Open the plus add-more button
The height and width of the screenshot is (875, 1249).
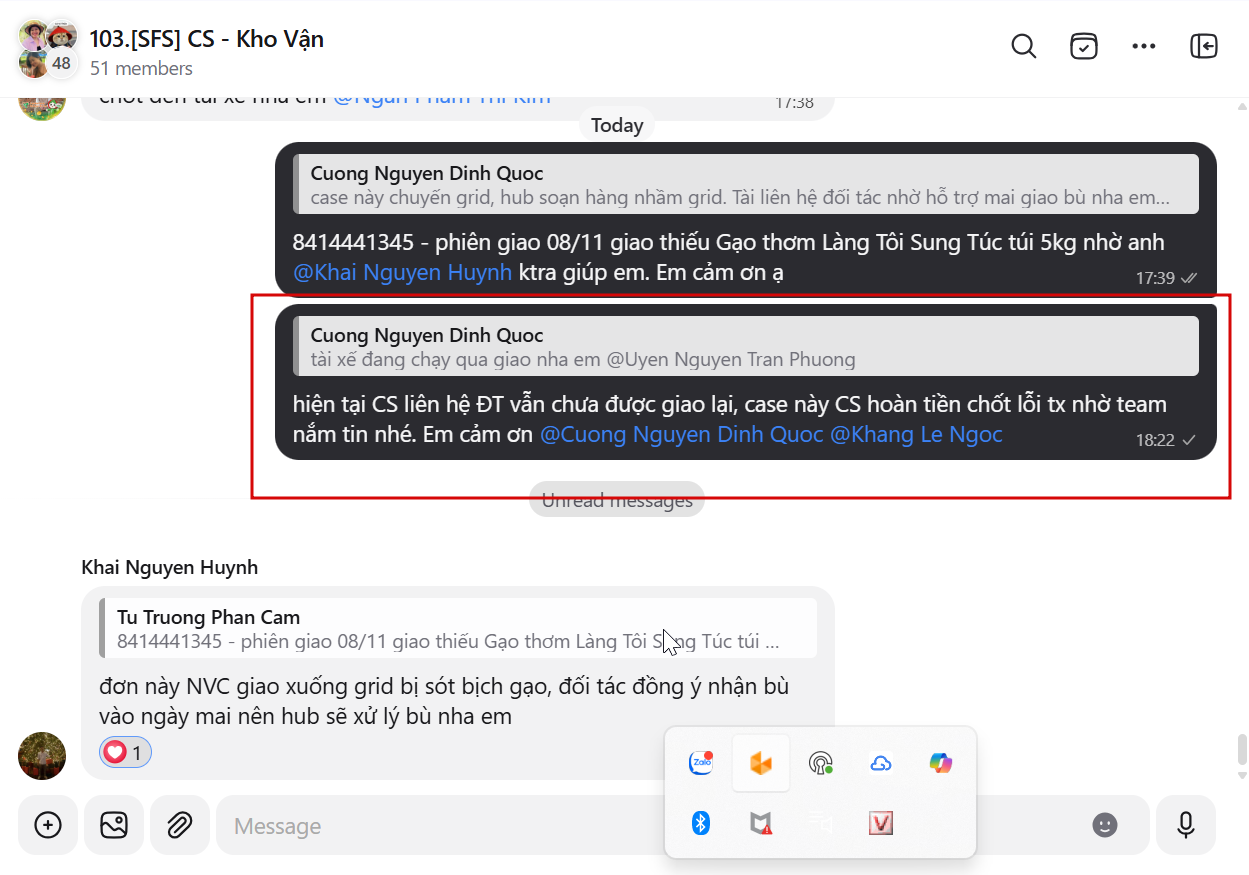click(48, 825)
